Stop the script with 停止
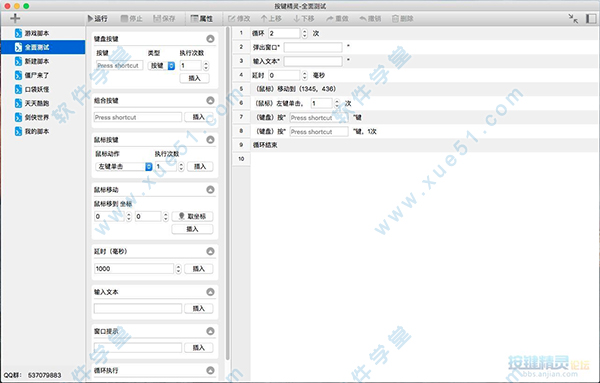 (132, 18)
